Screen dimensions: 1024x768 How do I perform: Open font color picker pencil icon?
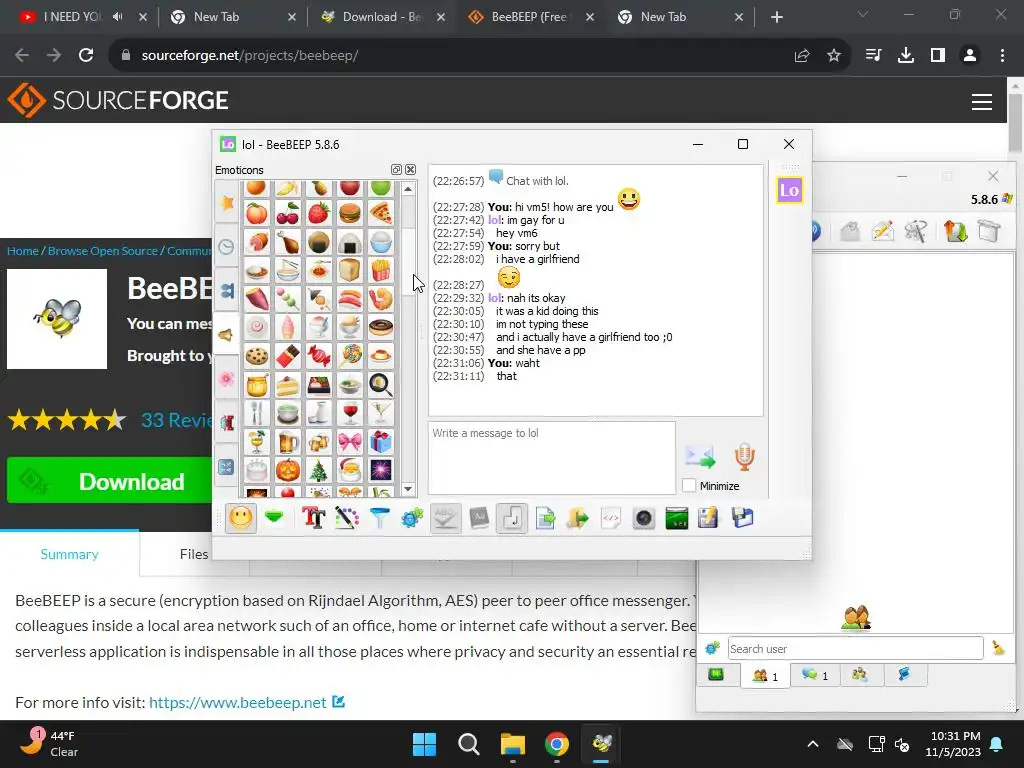(x=347, y=519)
